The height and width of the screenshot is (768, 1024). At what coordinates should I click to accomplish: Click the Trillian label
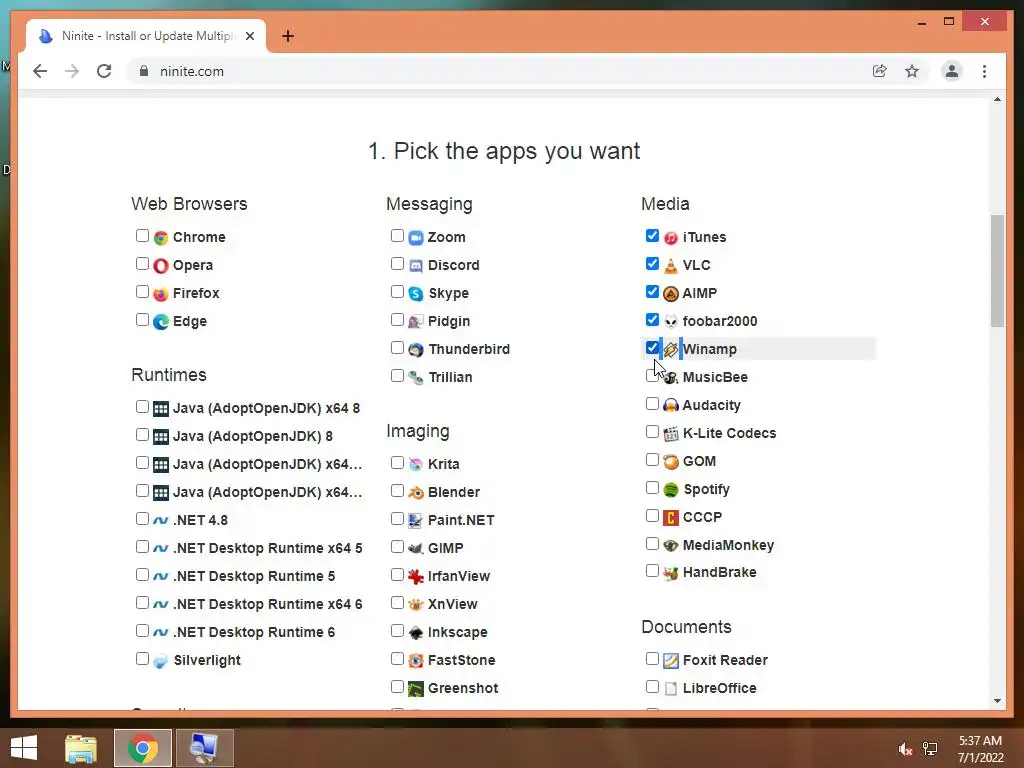[x=450, y=377]
